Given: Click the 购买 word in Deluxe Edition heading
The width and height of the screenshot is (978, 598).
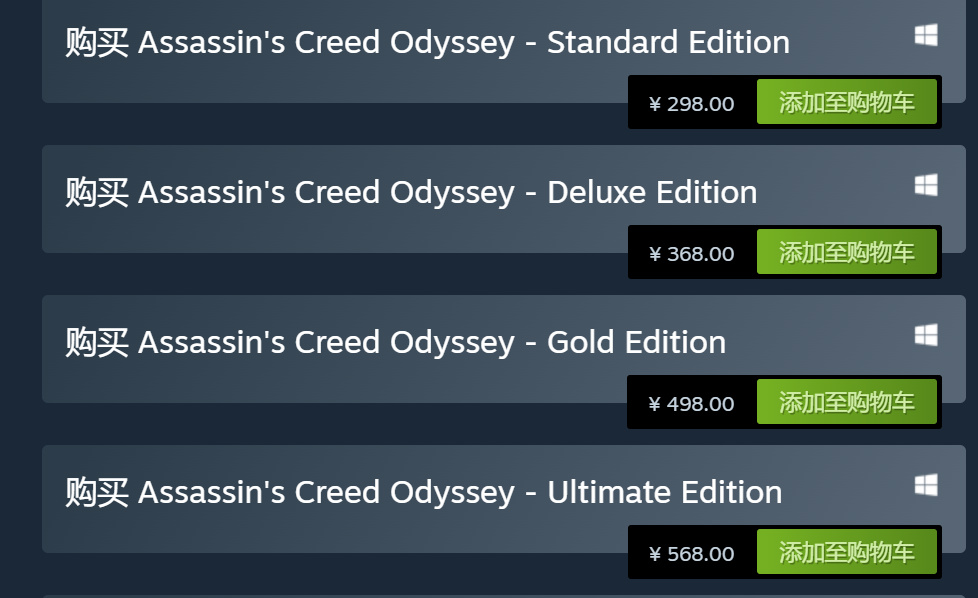Looking at the screenshot, I should [97, 192].
